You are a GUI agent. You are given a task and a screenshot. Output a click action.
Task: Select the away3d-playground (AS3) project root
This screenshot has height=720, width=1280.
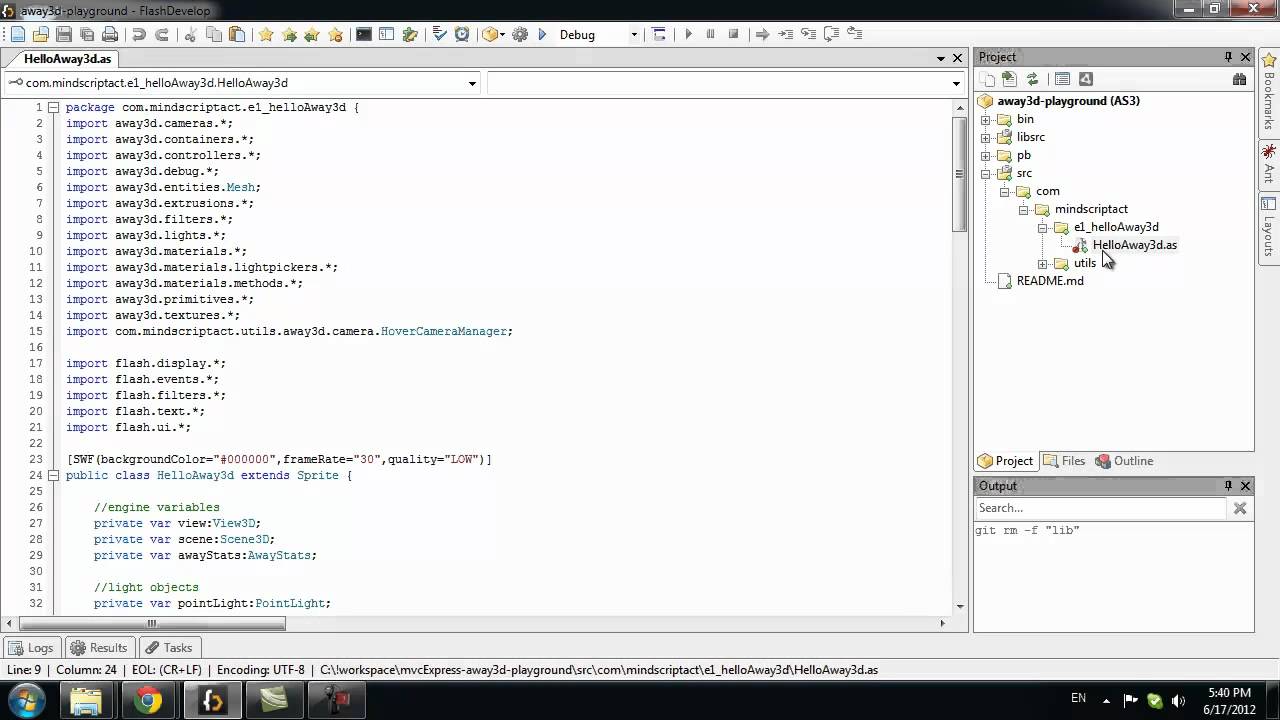click(1068, 101)
